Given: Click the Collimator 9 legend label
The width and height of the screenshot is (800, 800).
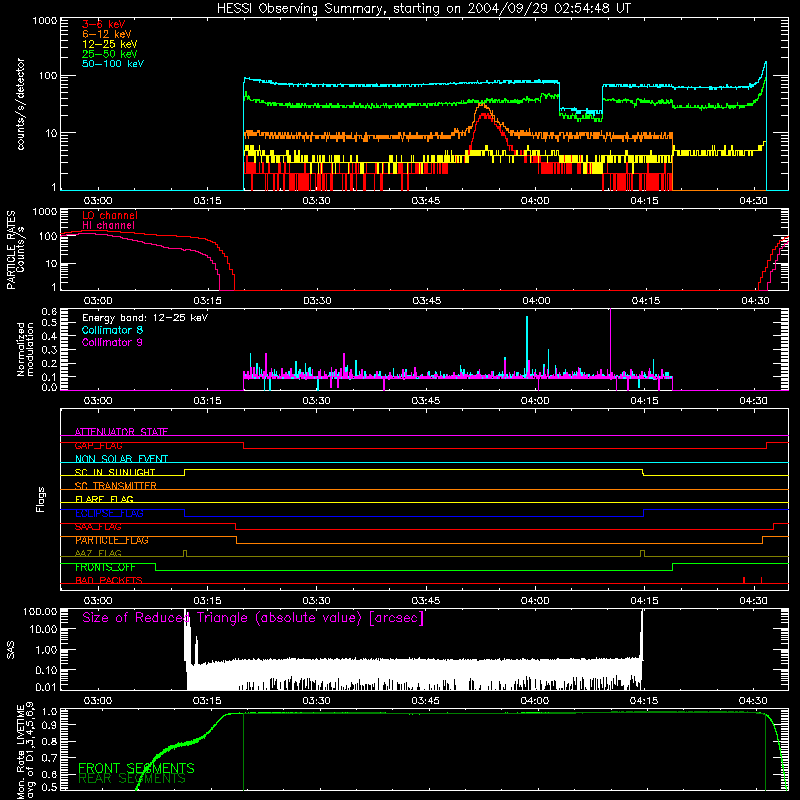Looking at the screenshot, I should pyautogui.click(x=112, y=342).
